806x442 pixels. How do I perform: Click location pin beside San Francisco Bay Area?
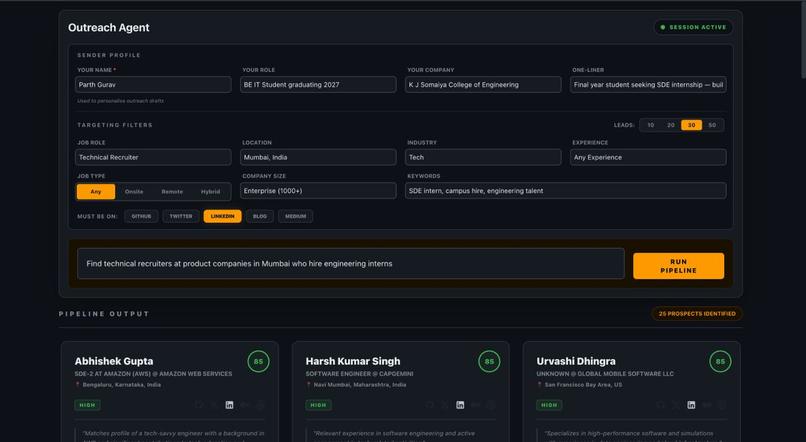[x=539, y=384]
